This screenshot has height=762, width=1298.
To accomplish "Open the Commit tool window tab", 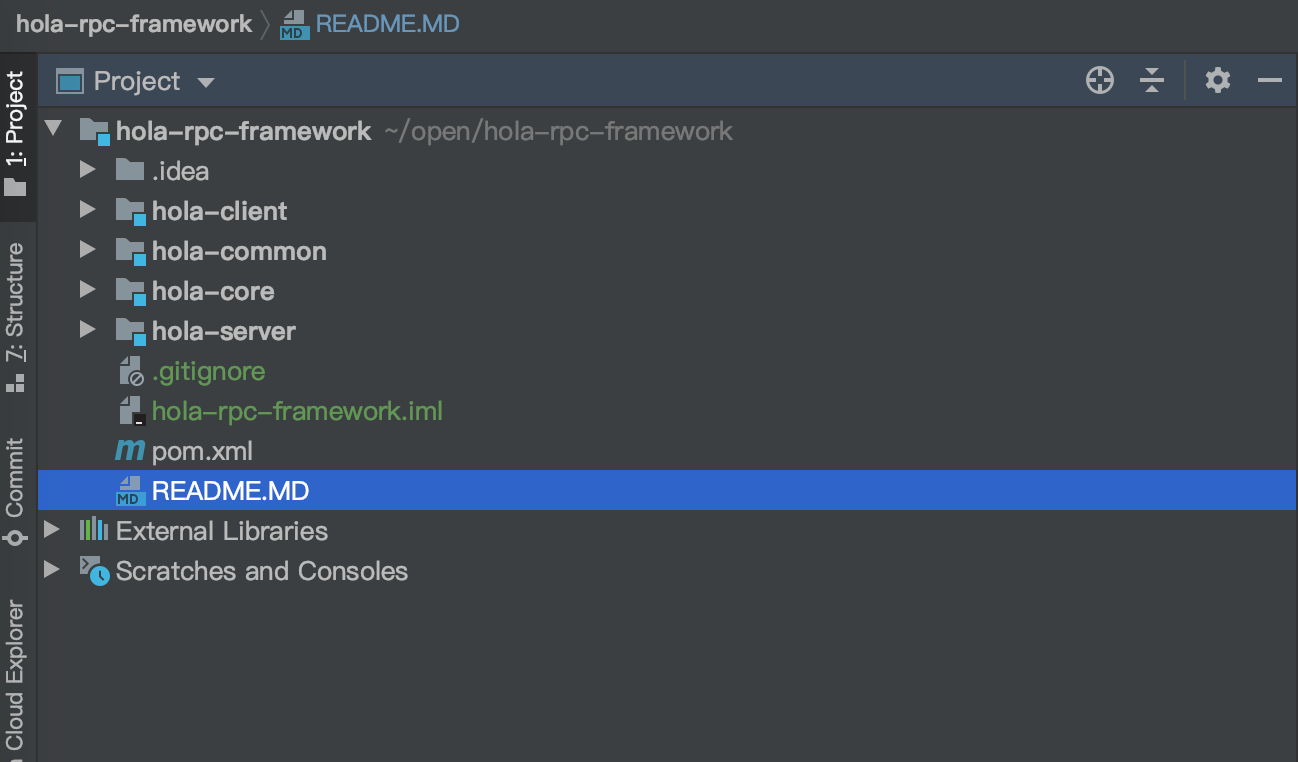I will [x=15, y=492].
